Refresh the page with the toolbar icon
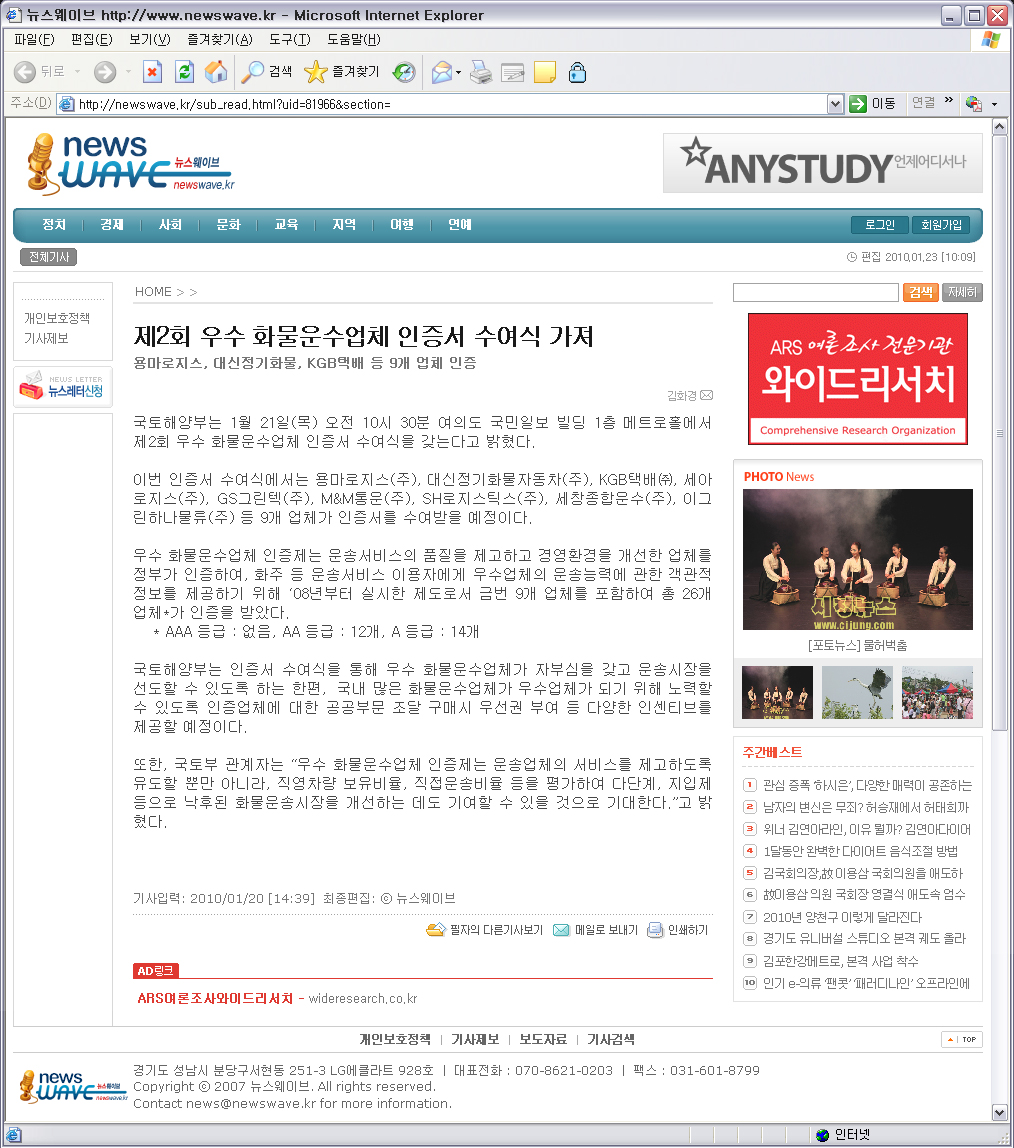This screenshot has height=1148, width=1014. pos(184,72)
